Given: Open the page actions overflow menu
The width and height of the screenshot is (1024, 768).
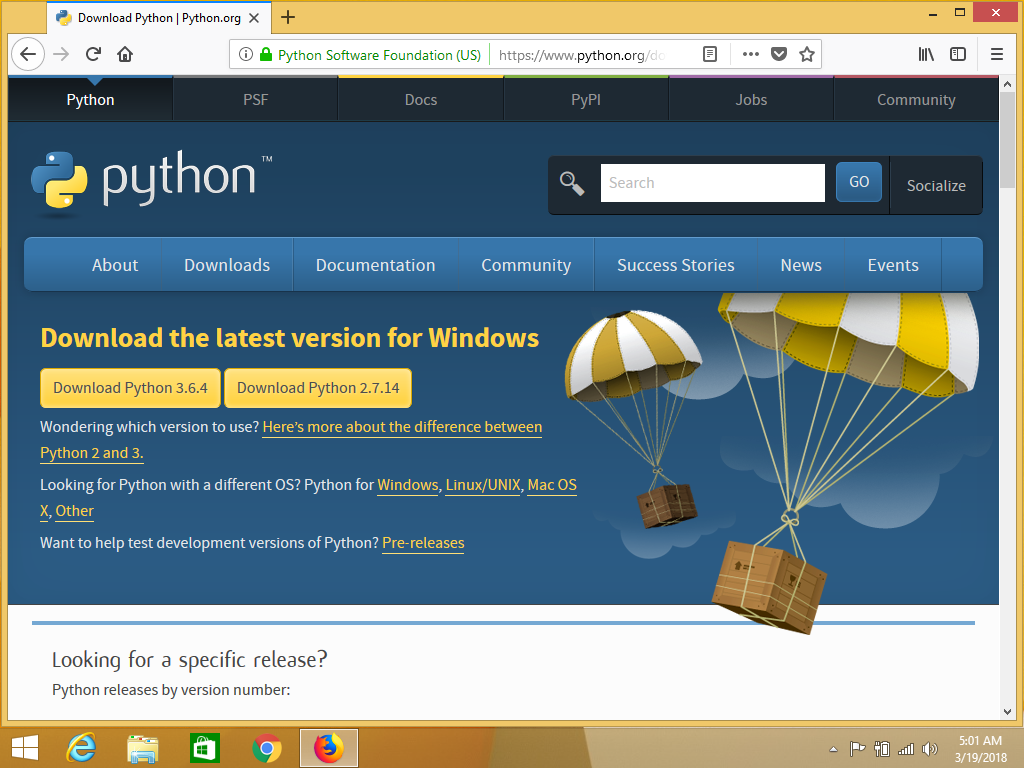Looking at the screenshot, I should click(749, 54).
